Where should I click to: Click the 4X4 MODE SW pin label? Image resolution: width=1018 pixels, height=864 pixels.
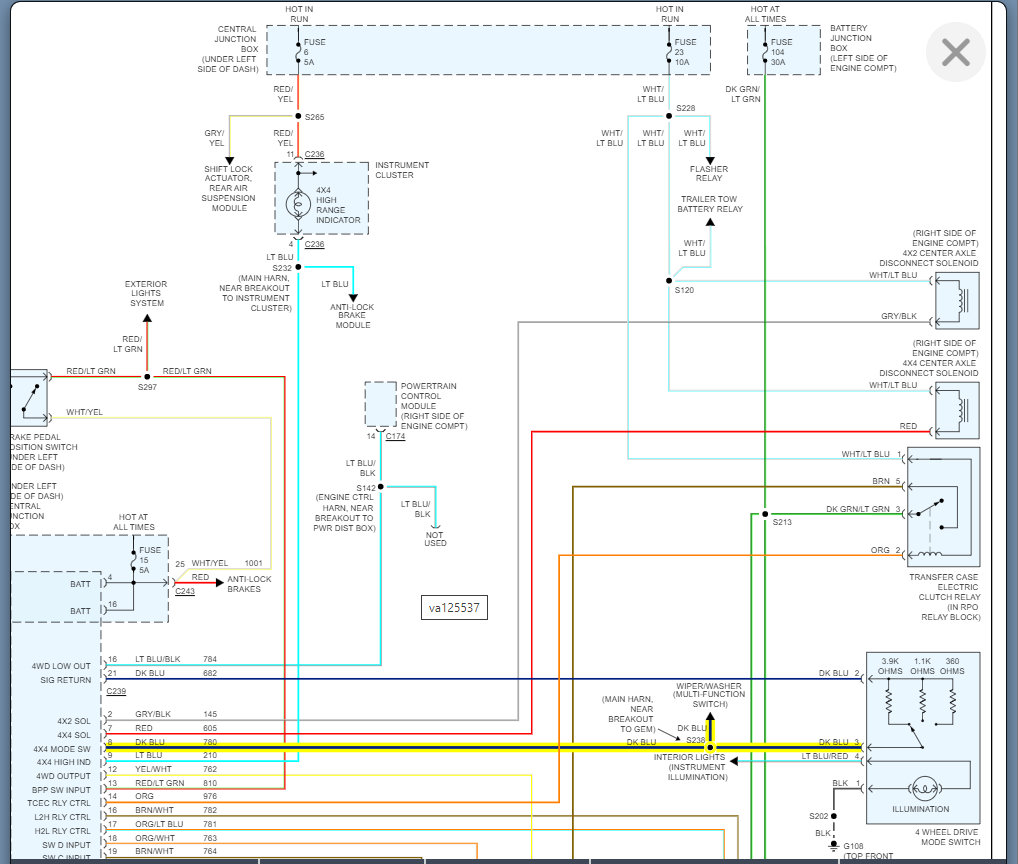click(x=62, y=748)
